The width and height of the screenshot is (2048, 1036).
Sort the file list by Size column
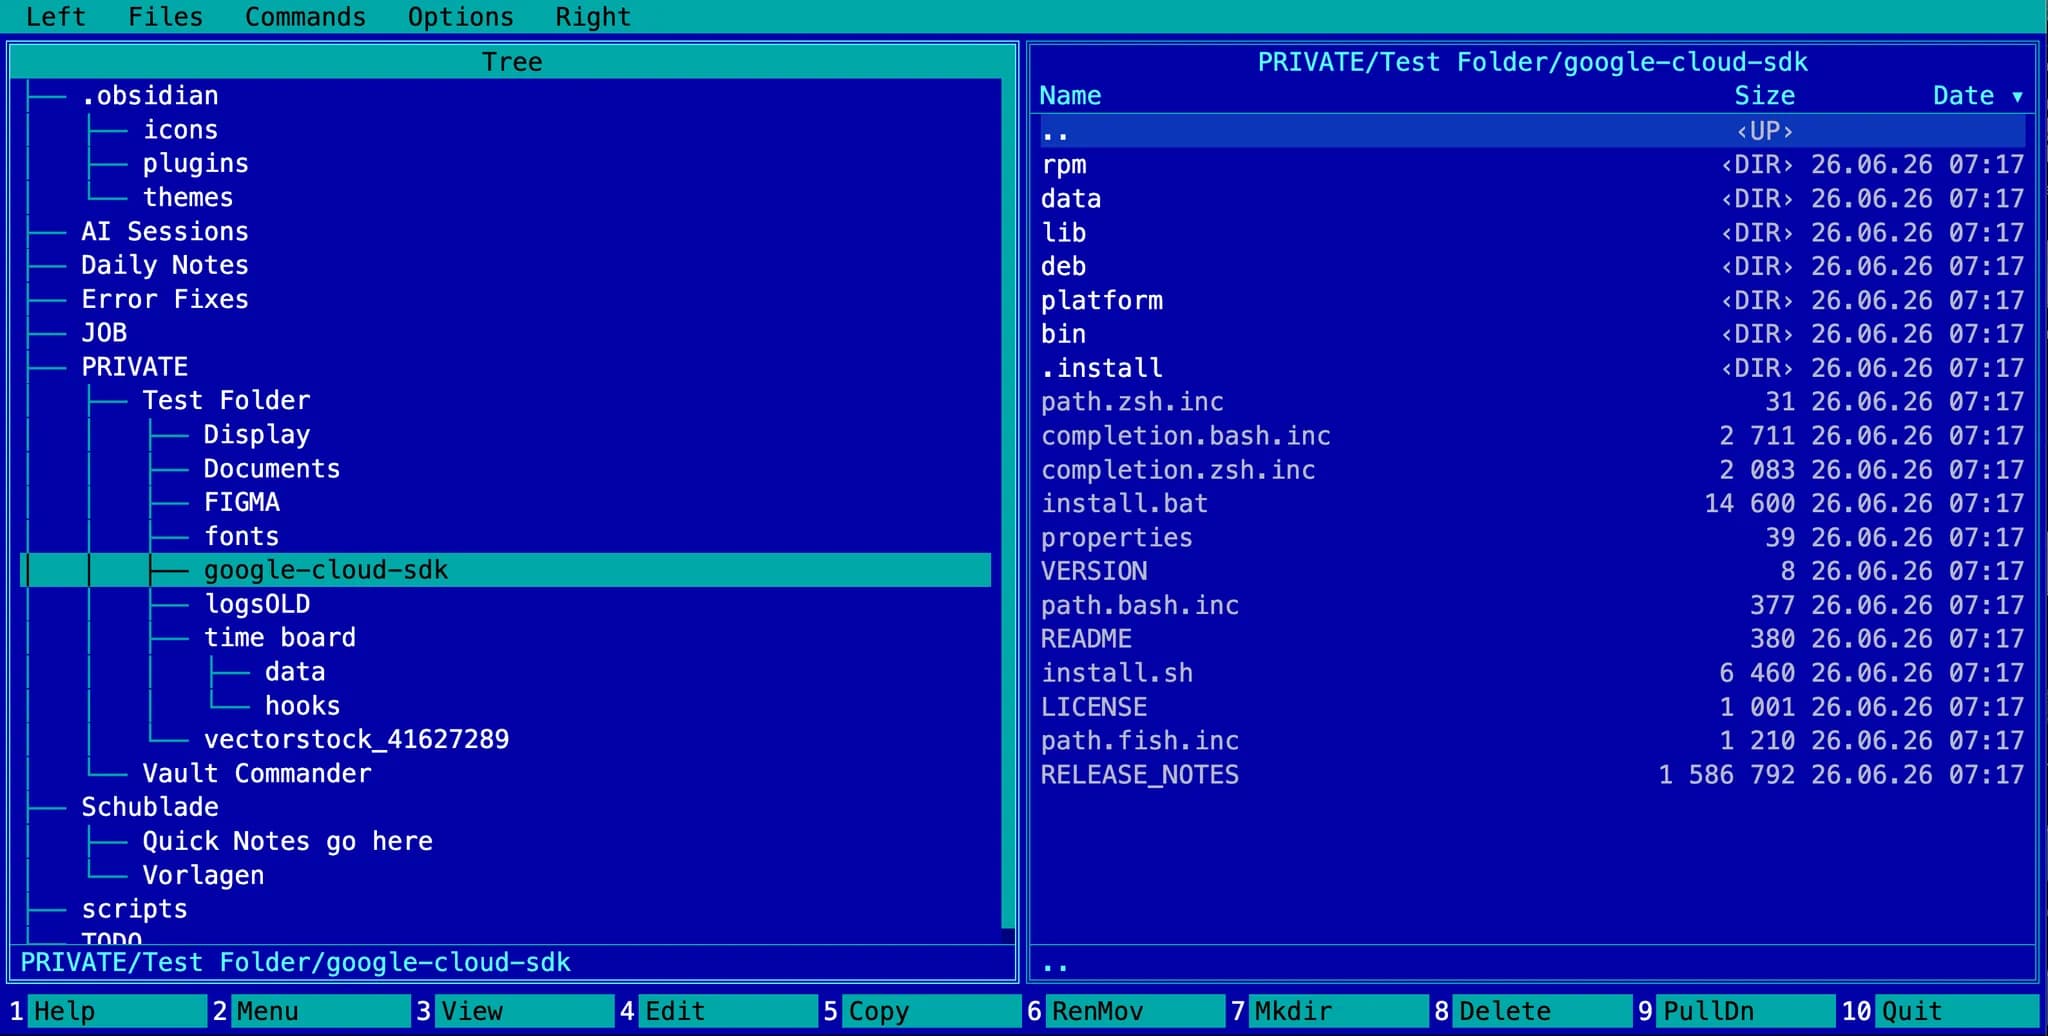[x=1764, y=96]
